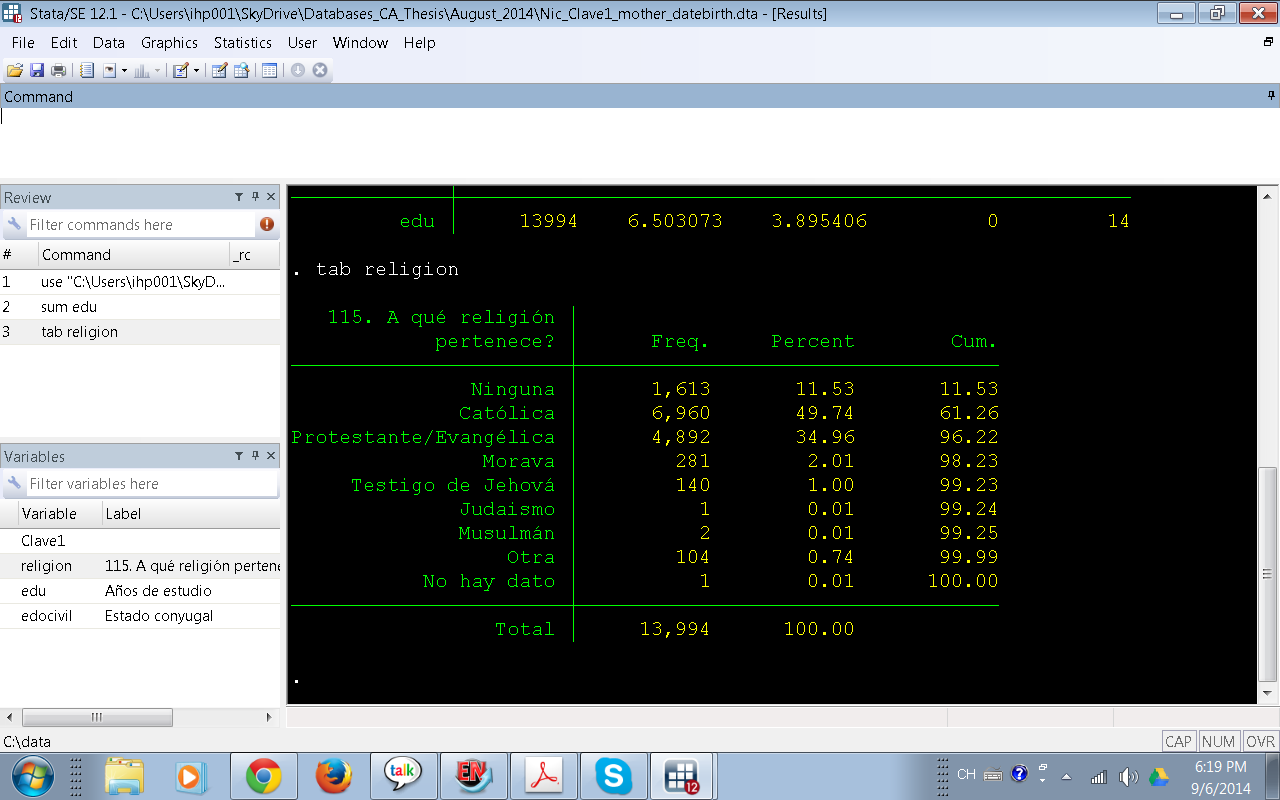Click the Command column header in Review
The width and height of the screenshot is (1280, 800).
(133, 255)
